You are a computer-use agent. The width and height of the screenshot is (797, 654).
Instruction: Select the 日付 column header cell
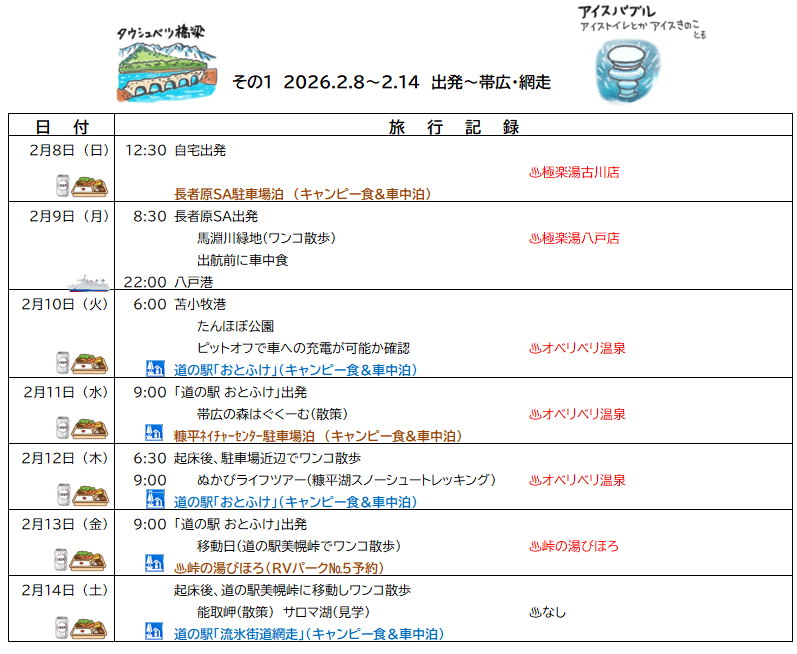(x=62, y=127)
